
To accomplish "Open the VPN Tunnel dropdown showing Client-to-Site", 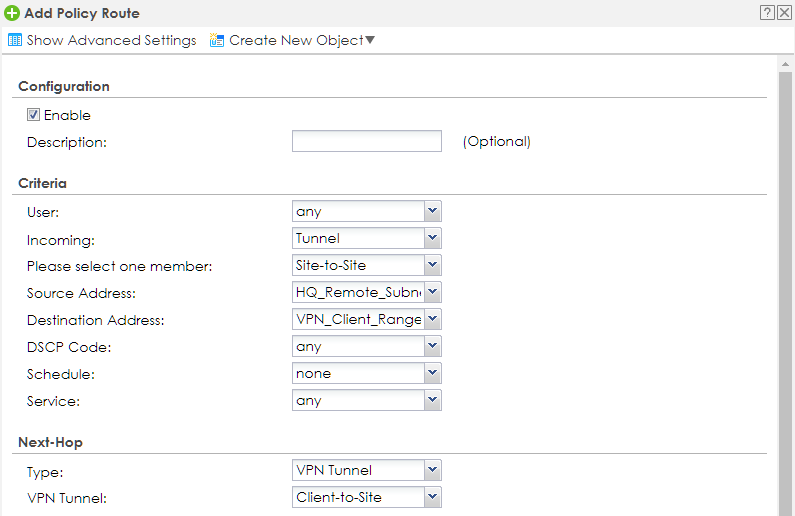I will pyautogui.click(x=366, y=497).
